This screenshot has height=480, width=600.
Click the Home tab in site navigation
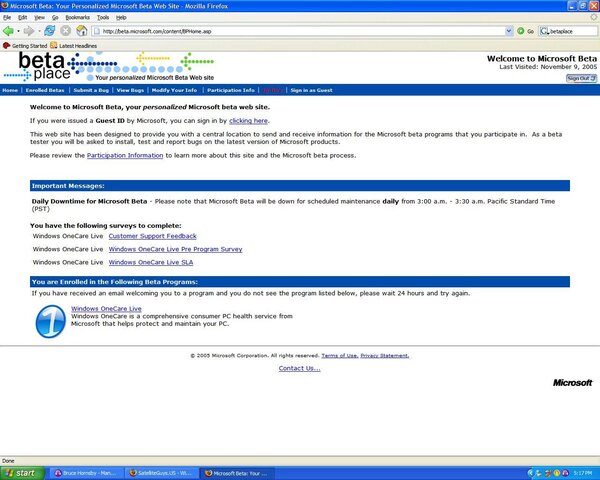[10, 90]
